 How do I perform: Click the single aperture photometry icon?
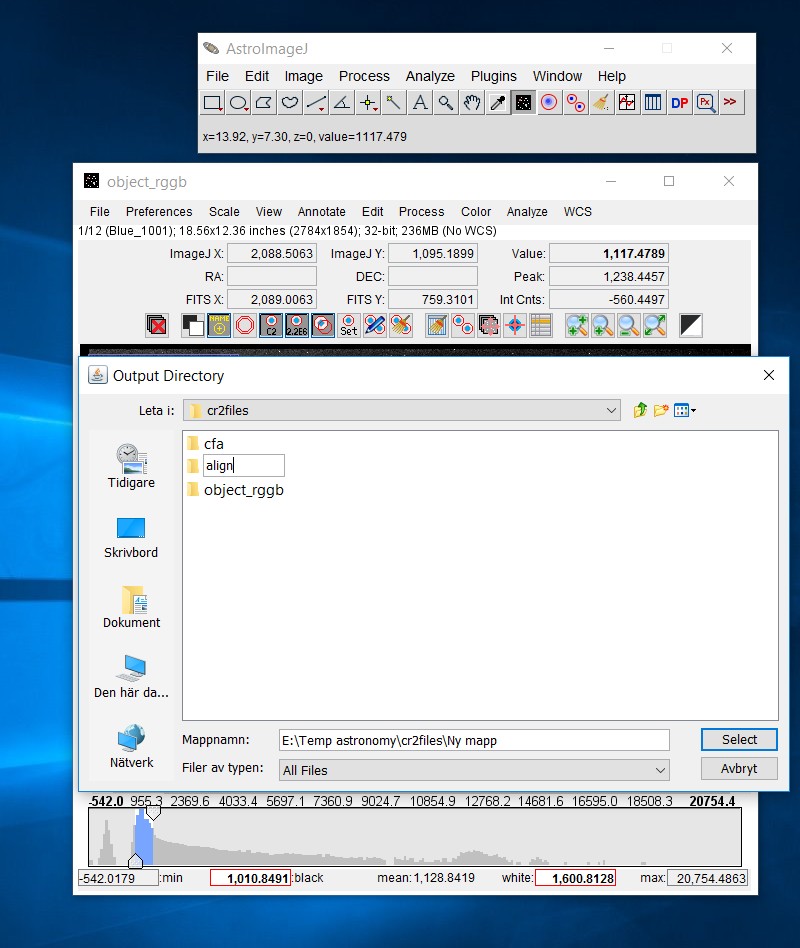coord(549,103)
